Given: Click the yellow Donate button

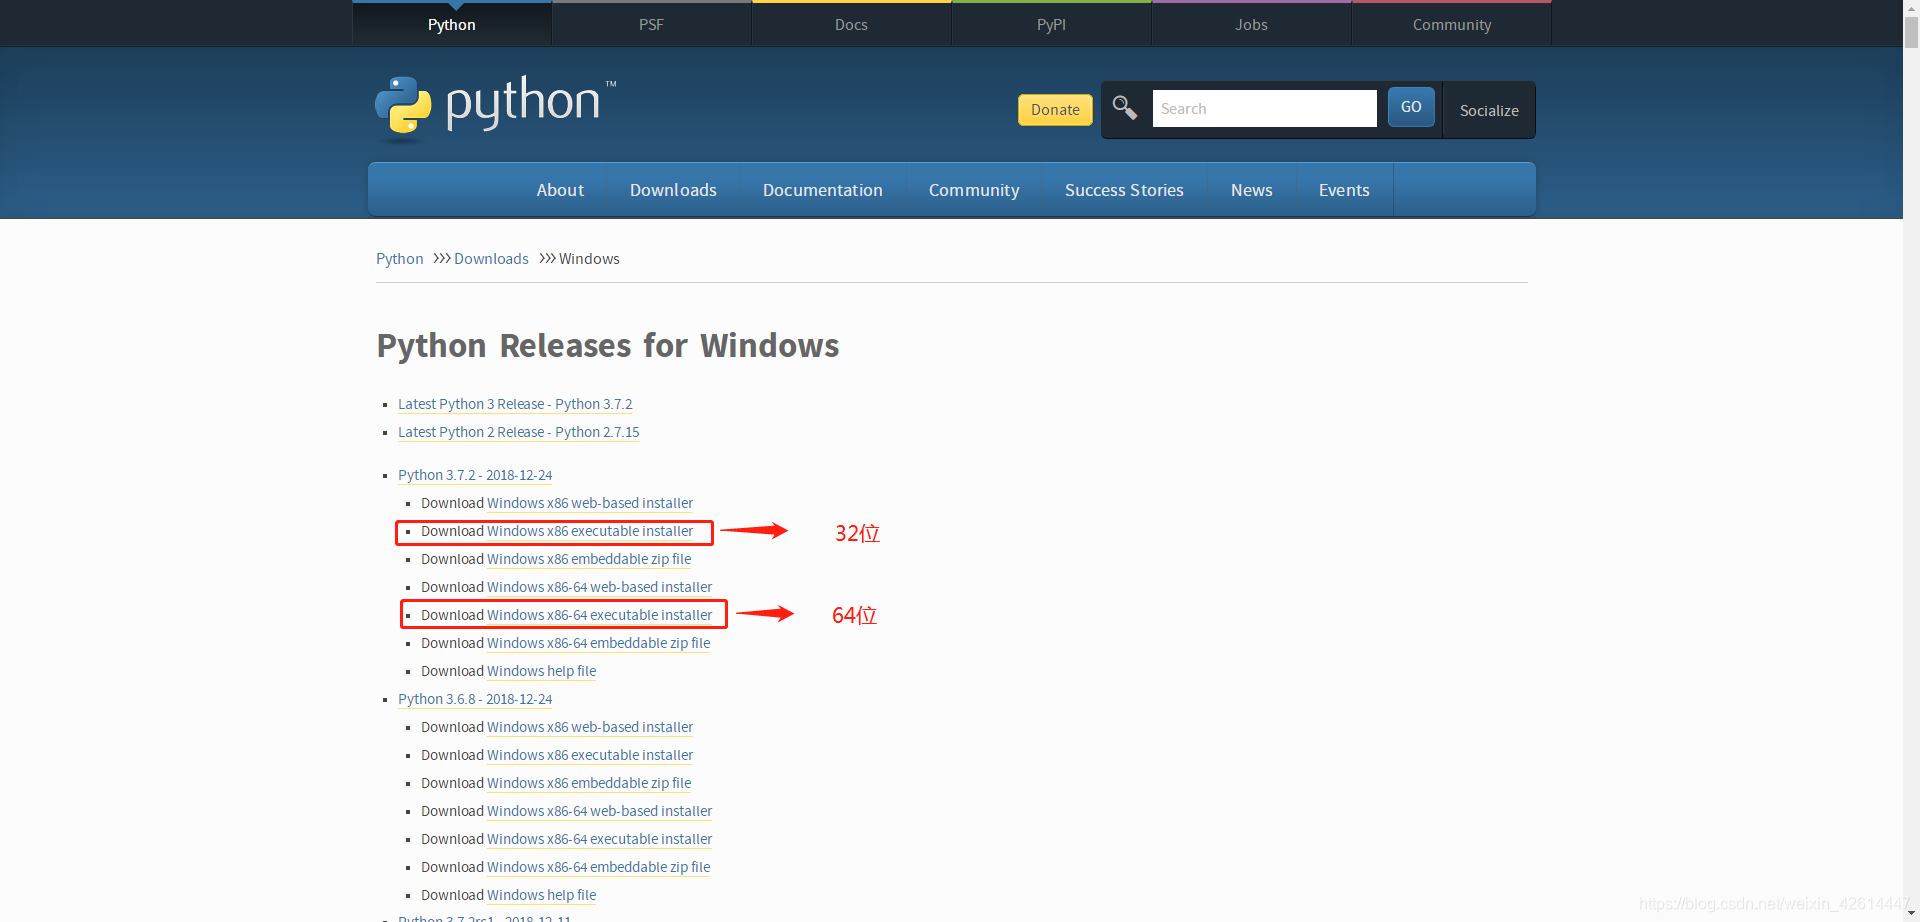Looking at the screenshot, I should tap(1055, 110).
